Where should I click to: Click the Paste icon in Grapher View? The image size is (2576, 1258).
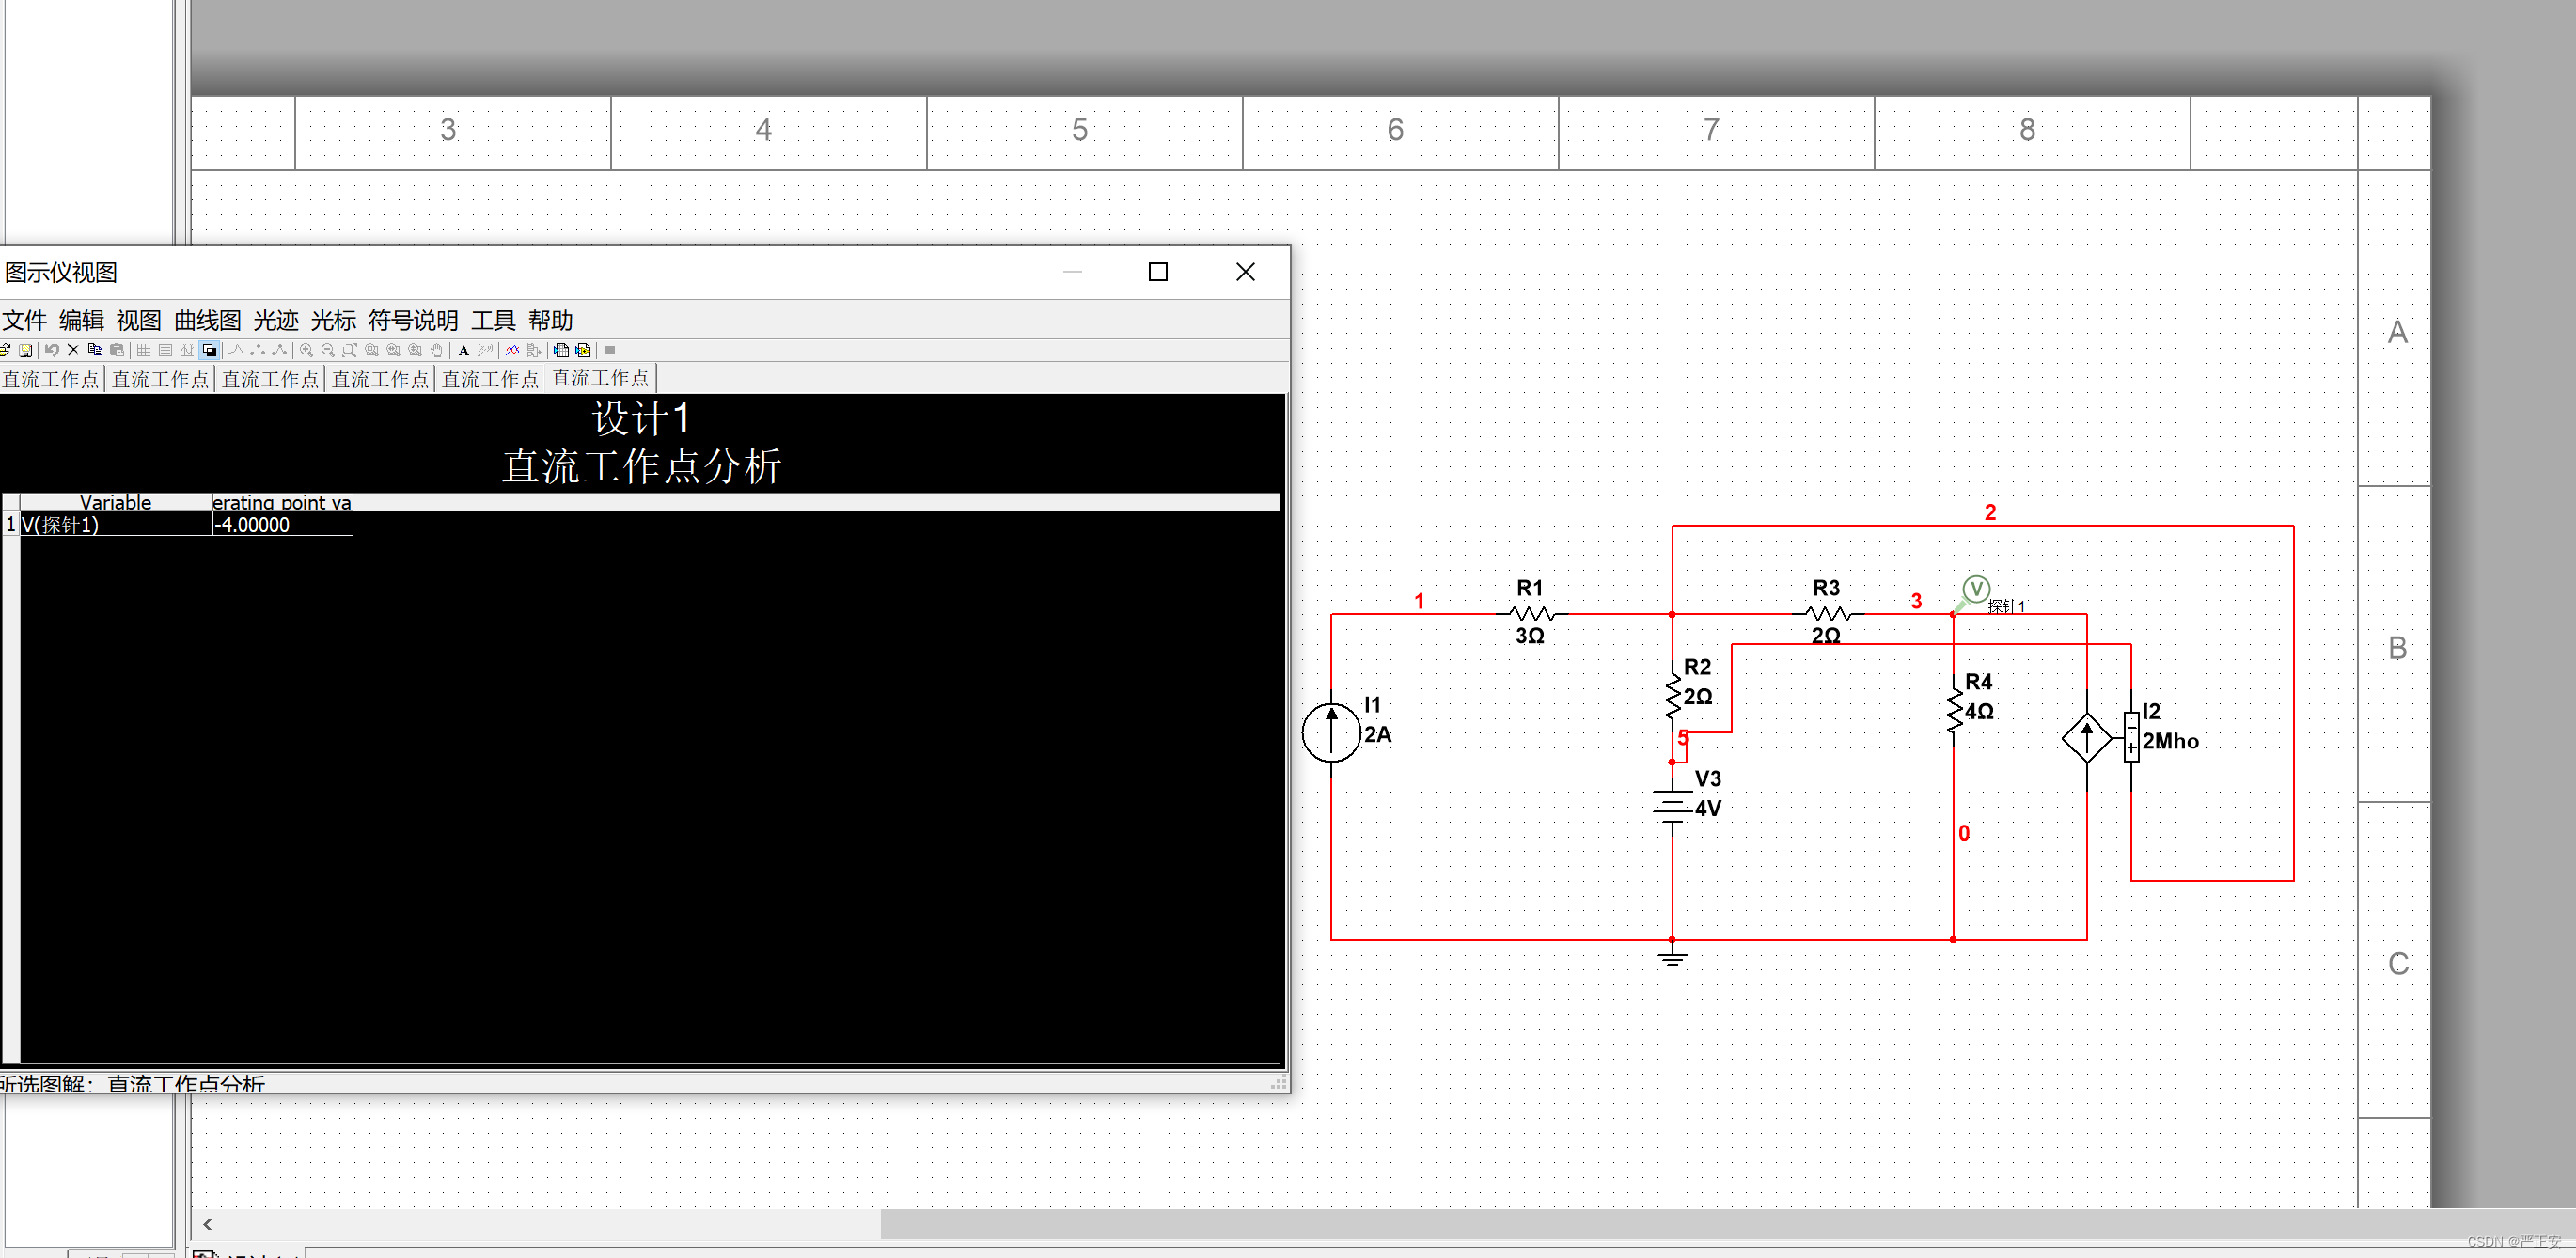(117, 350)
